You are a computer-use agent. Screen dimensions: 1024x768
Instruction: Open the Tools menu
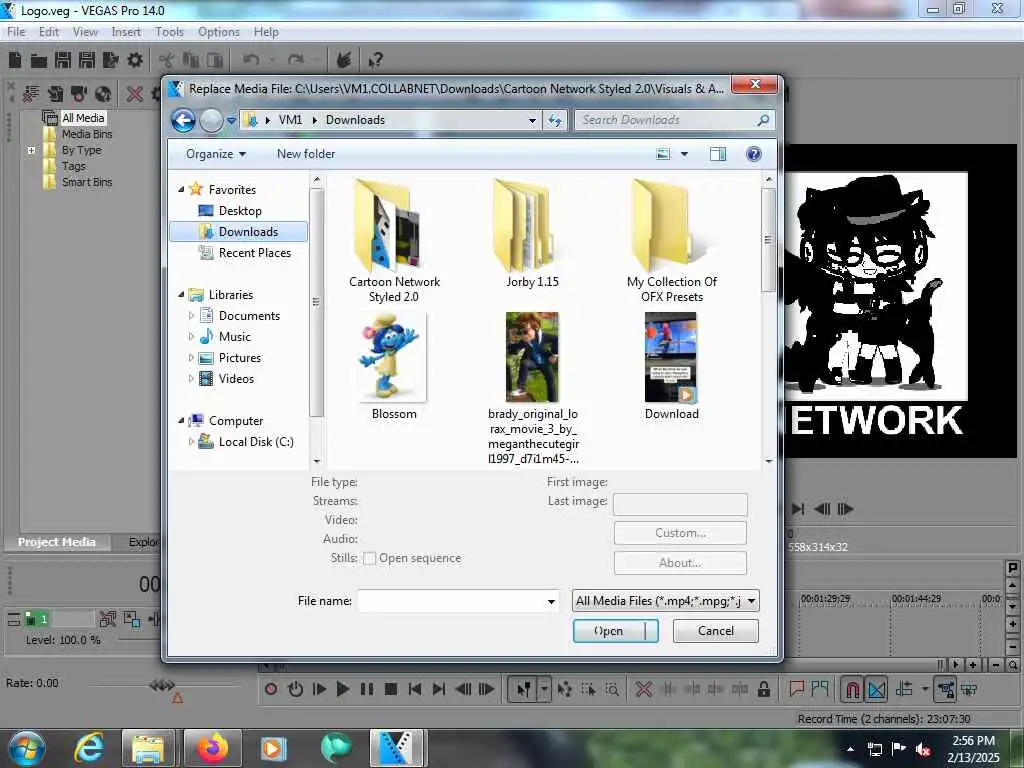[x=170, y=32]
